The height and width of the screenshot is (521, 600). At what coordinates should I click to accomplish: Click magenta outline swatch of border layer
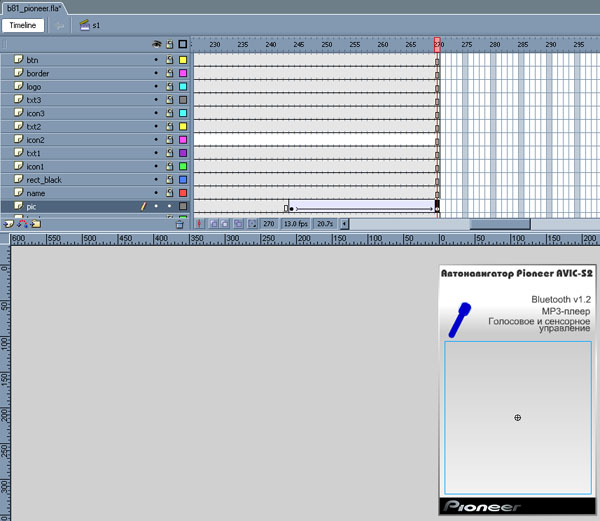(183, 73)
